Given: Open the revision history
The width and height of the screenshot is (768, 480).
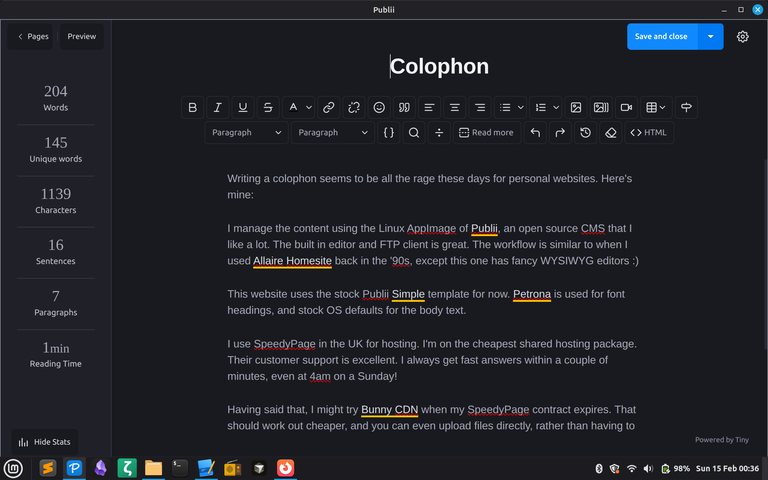Looking at the screenshot, I should point(585,133).
